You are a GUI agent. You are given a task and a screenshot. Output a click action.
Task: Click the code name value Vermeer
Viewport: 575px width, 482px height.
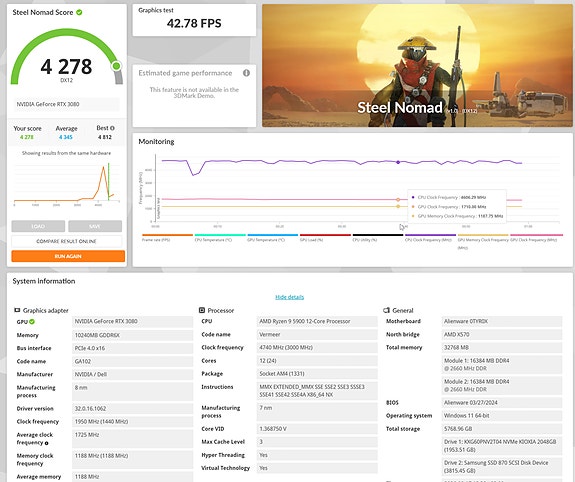(x=317, y=335)
